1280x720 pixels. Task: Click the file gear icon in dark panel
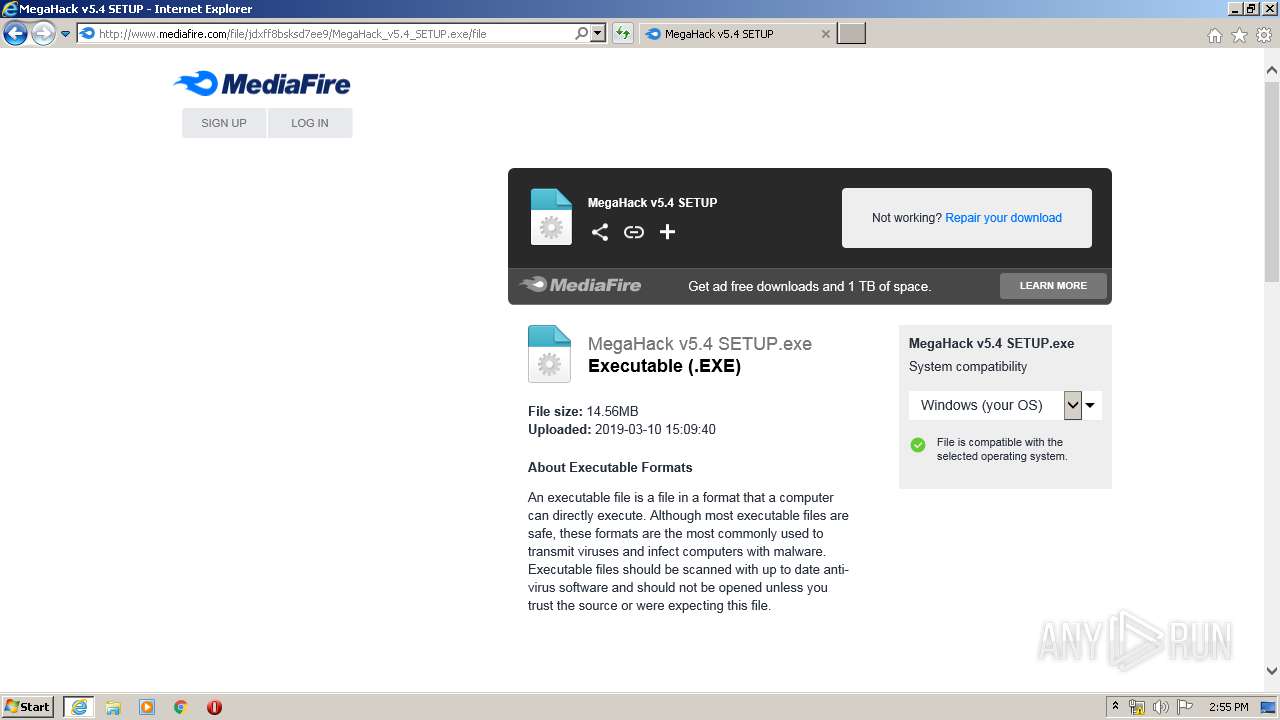(551, 217)
